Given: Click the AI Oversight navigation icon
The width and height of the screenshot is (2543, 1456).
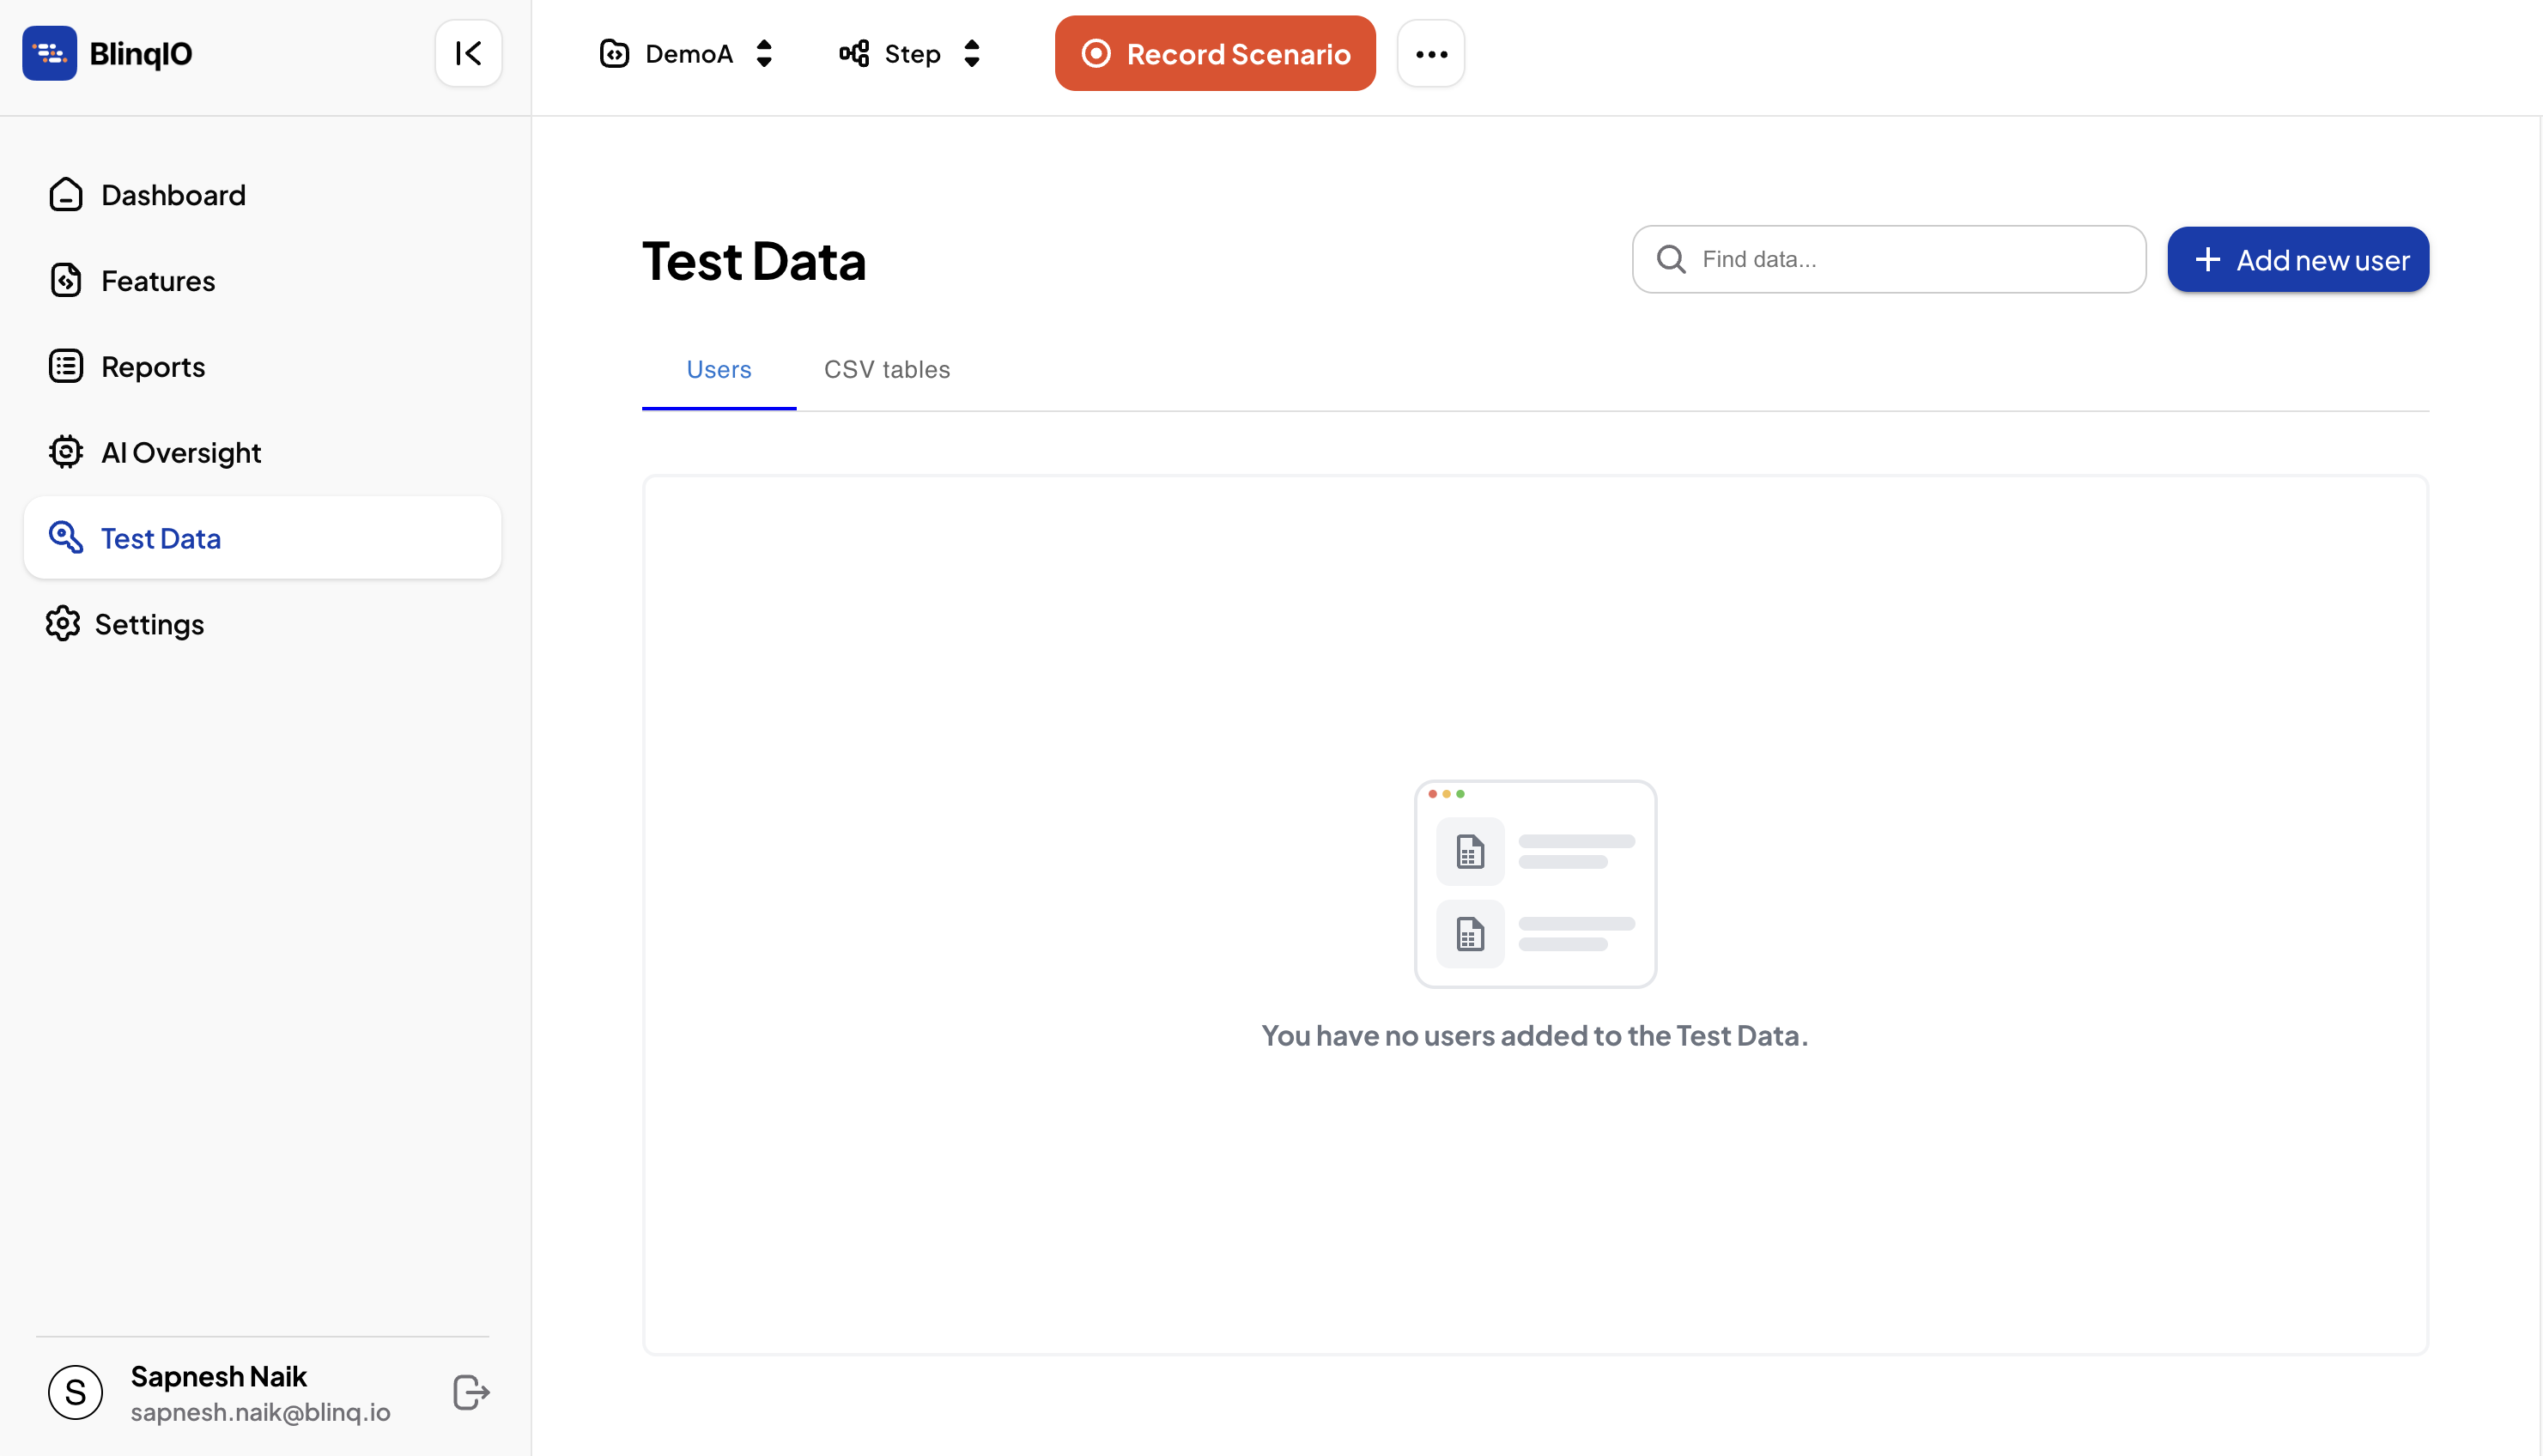Looking at the screenshot, I should pyautogui.click(x=64, y=451).
